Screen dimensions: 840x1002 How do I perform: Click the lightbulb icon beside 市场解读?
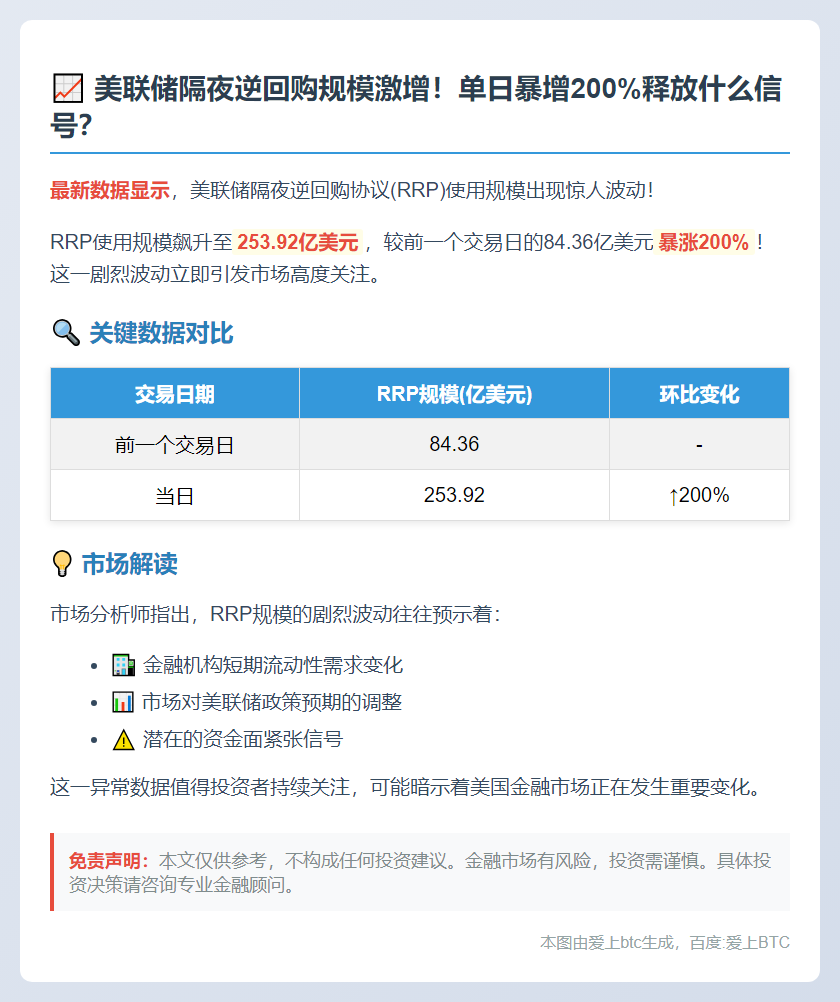pos(63,564)
